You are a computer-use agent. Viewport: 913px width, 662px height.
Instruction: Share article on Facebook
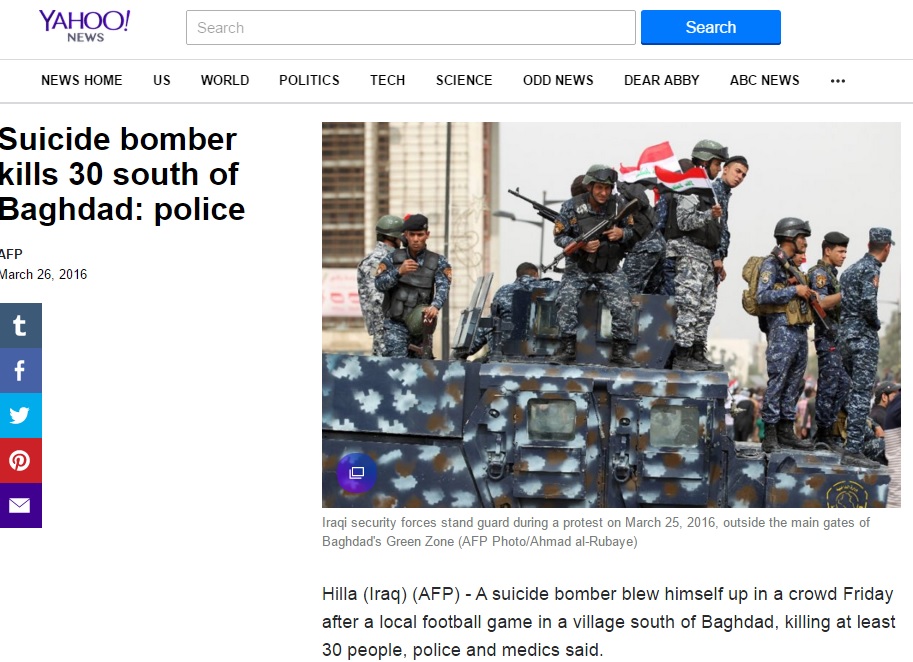click(x=20, y=370)
